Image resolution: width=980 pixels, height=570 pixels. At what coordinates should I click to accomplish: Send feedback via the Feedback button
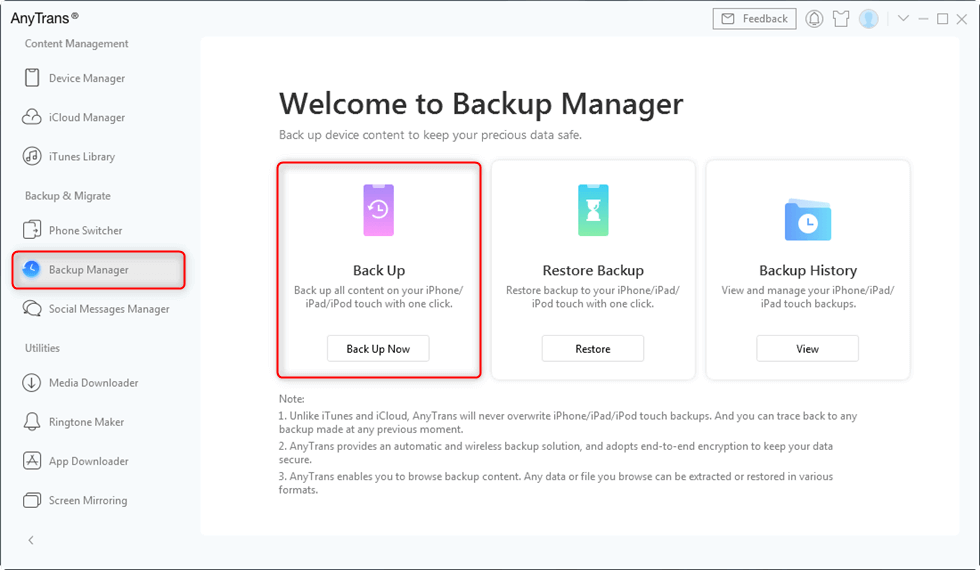click(x=755, y=19)
